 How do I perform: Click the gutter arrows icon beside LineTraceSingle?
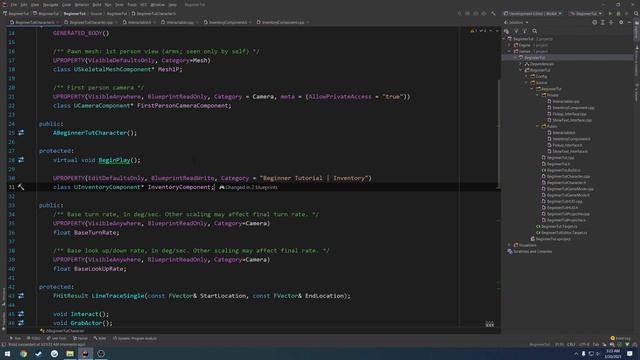[x=21, y=296]
